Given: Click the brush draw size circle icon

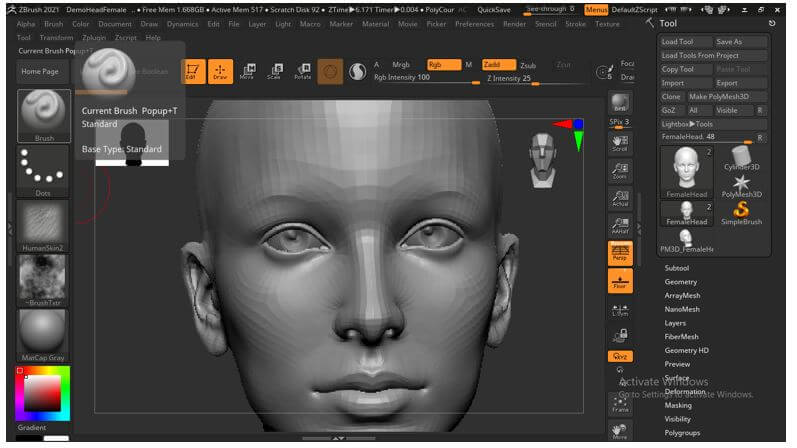Looking at the screenshot, I should [604, 72].
